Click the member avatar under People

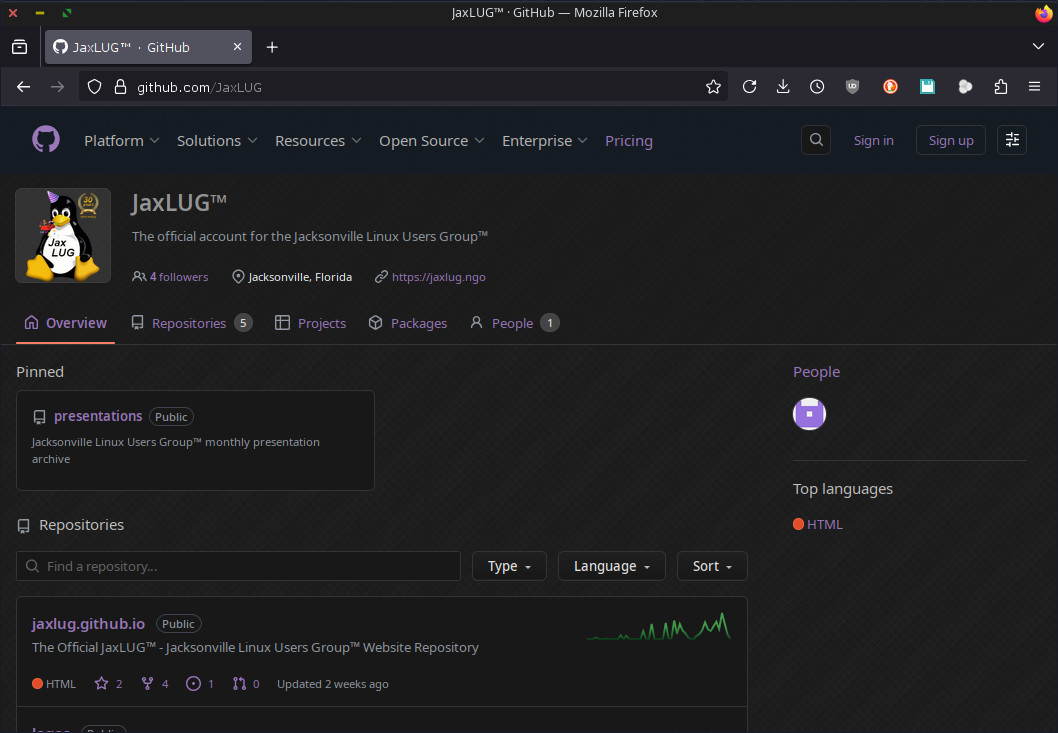point(809,414)
